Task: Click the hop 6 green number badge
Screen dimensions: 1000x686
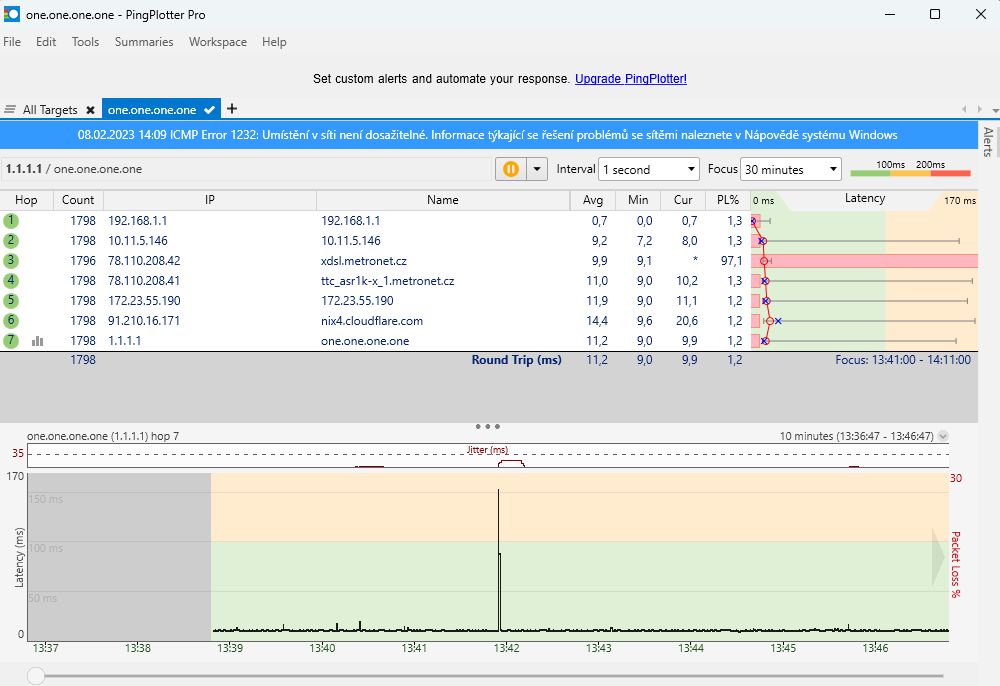Action: [11, 321]
